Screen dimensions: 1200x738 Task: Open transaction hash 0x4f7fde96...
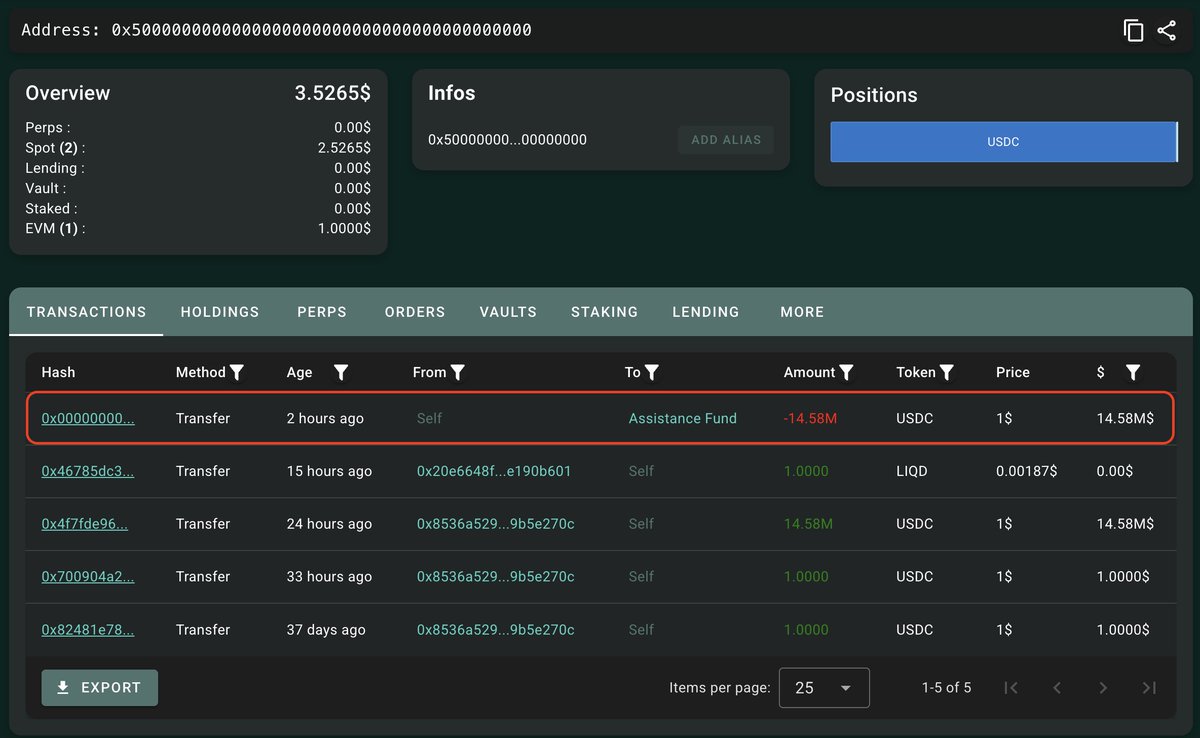84,524
